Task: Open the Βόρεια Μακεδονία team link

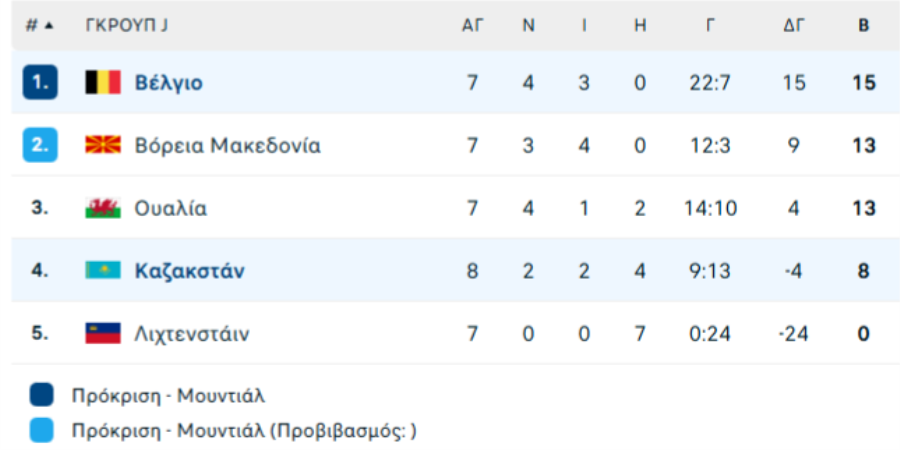Action: click(x=227, y=146)
